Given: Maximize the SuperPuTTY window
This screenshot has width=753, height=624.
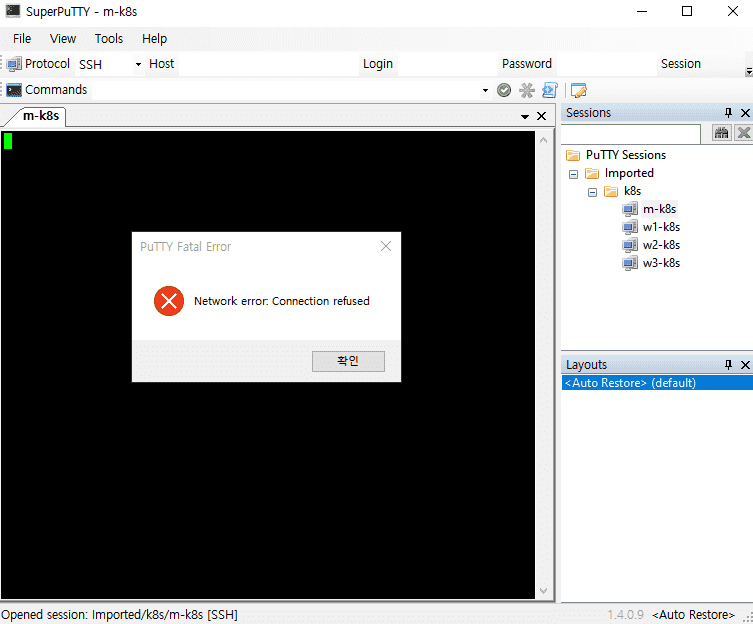Looking at the screenshot, I should click(x=687, y=11).
